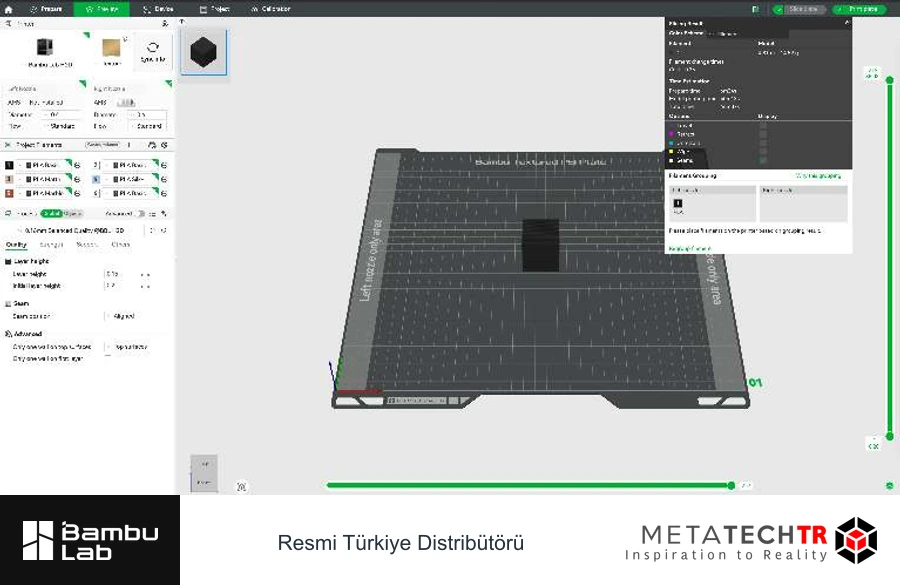The image size is (900, 585).
Task: Click the red filament 5 color swatch
Action: coord(9,193)
